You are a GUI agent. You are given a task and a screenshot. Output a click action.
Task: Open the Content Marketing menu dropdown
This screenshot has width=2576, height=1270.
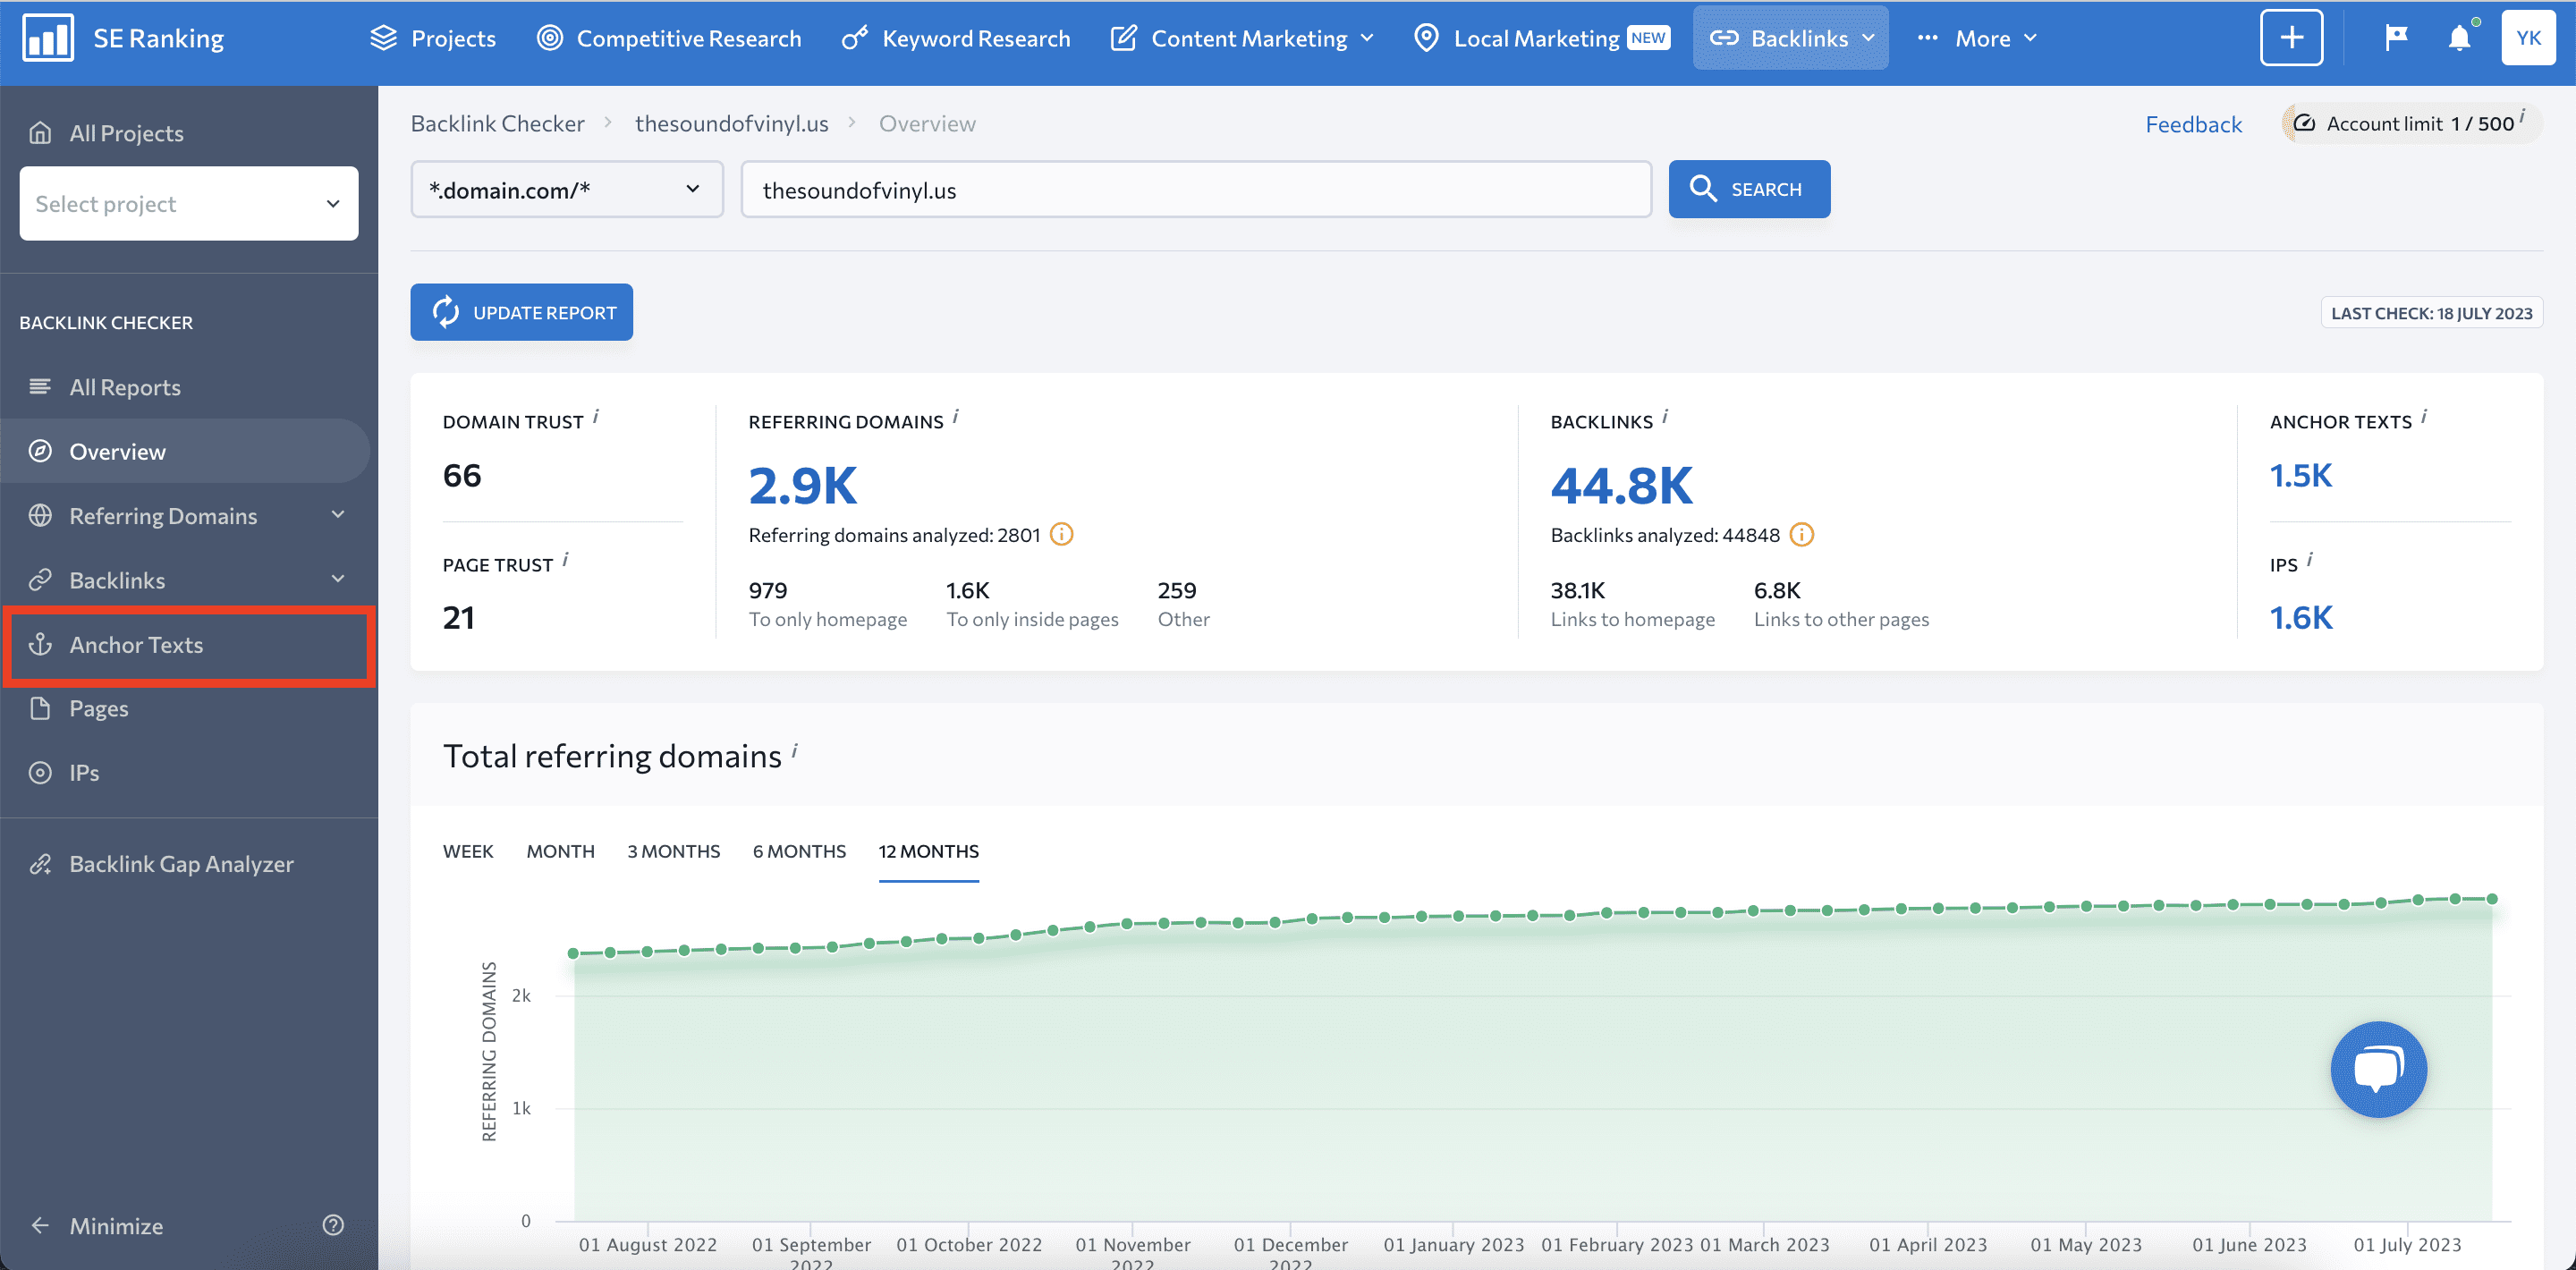coord(1243,38)
